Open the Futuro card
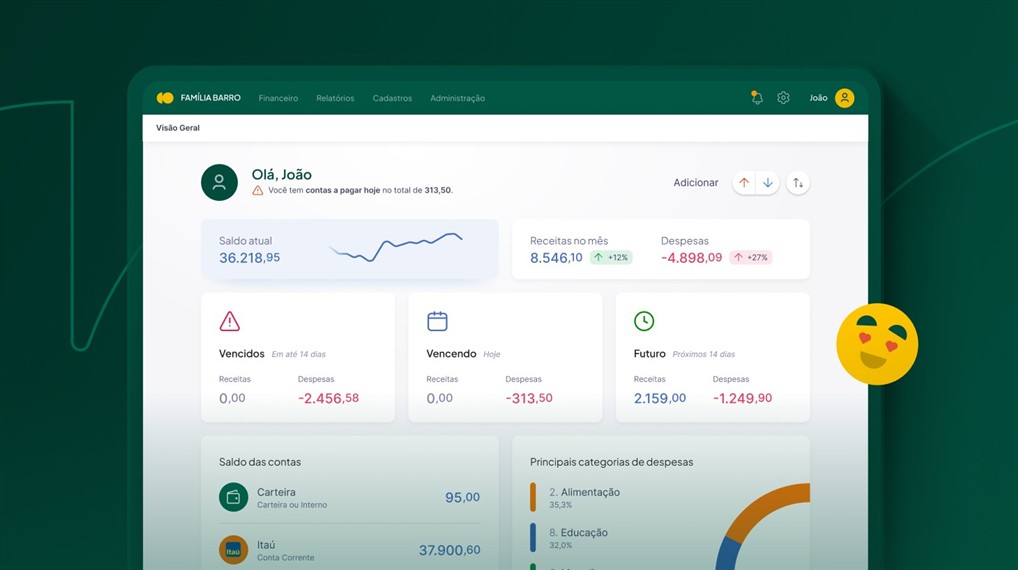 click(713, 357)
